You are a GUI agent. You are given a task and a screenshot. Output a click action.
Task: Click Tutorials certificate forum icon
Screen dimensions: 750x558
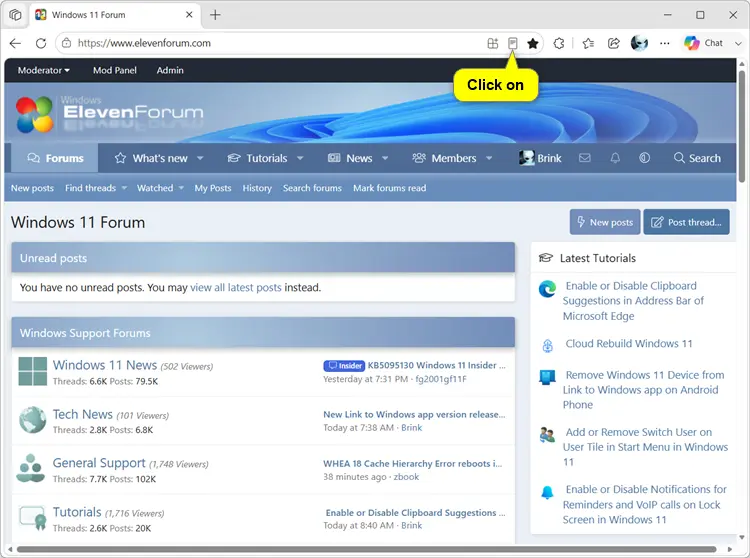33,518
